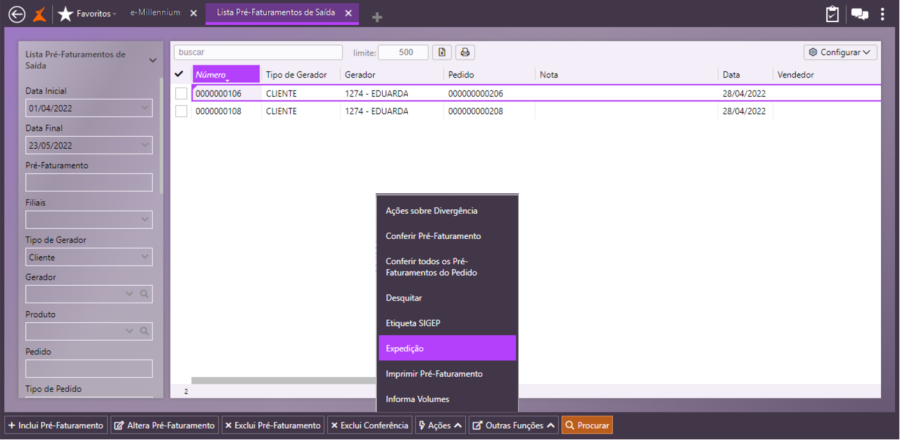This screenshot has height=440, width=900.
Task: Close the Lista Pré-Faturamentos de Saída tab
Action: 348,13
